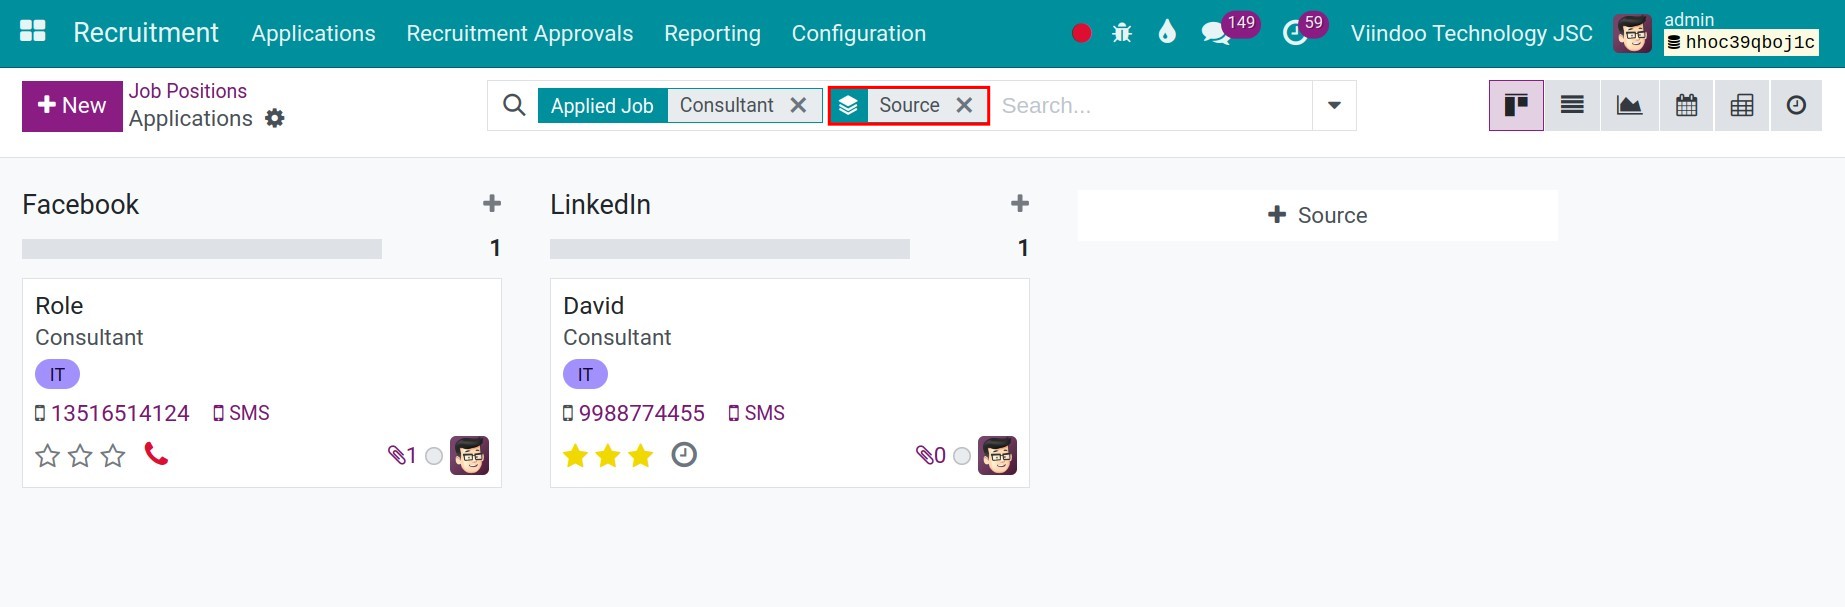The width and height of the screenshot is (1845, 607).
Task: Toggle second star on David card
Action: tap(608, 456)
